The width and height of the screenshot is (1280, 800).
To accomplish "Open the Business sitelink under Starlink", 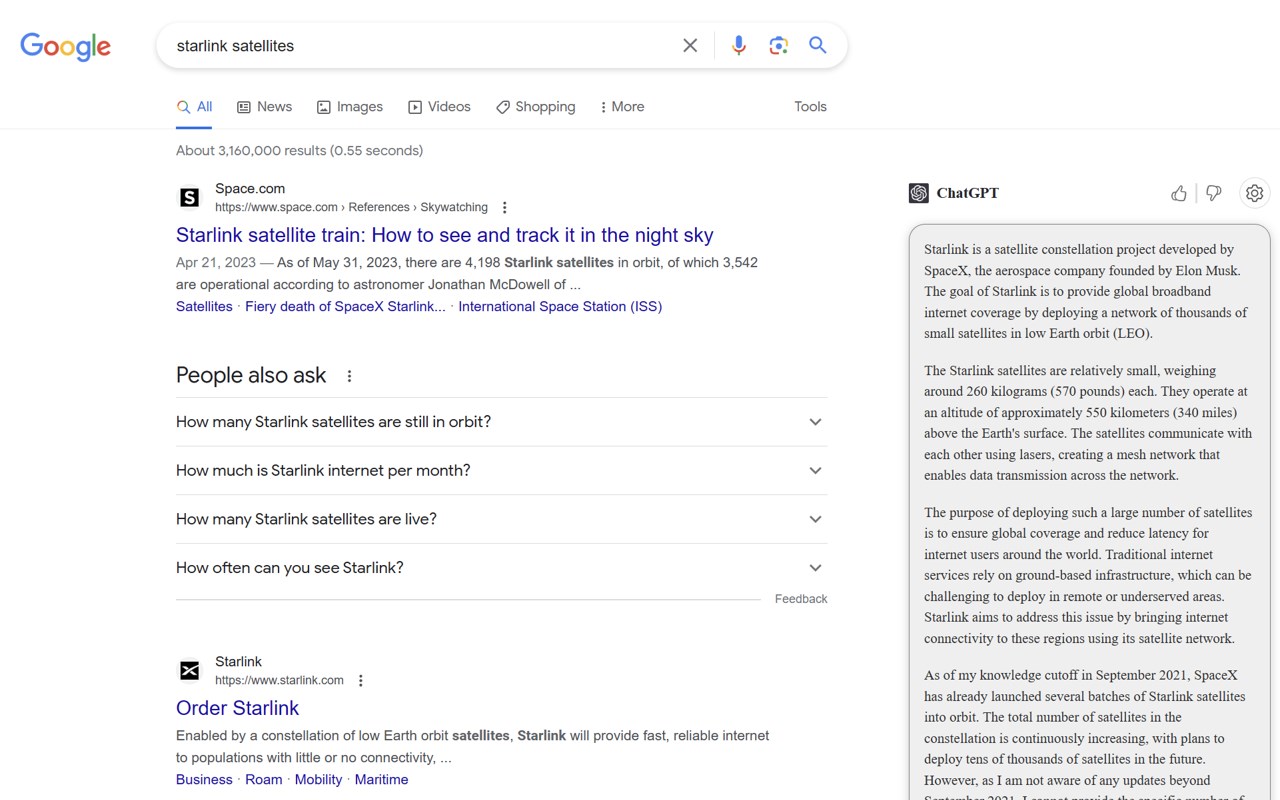I will (204, 780).
